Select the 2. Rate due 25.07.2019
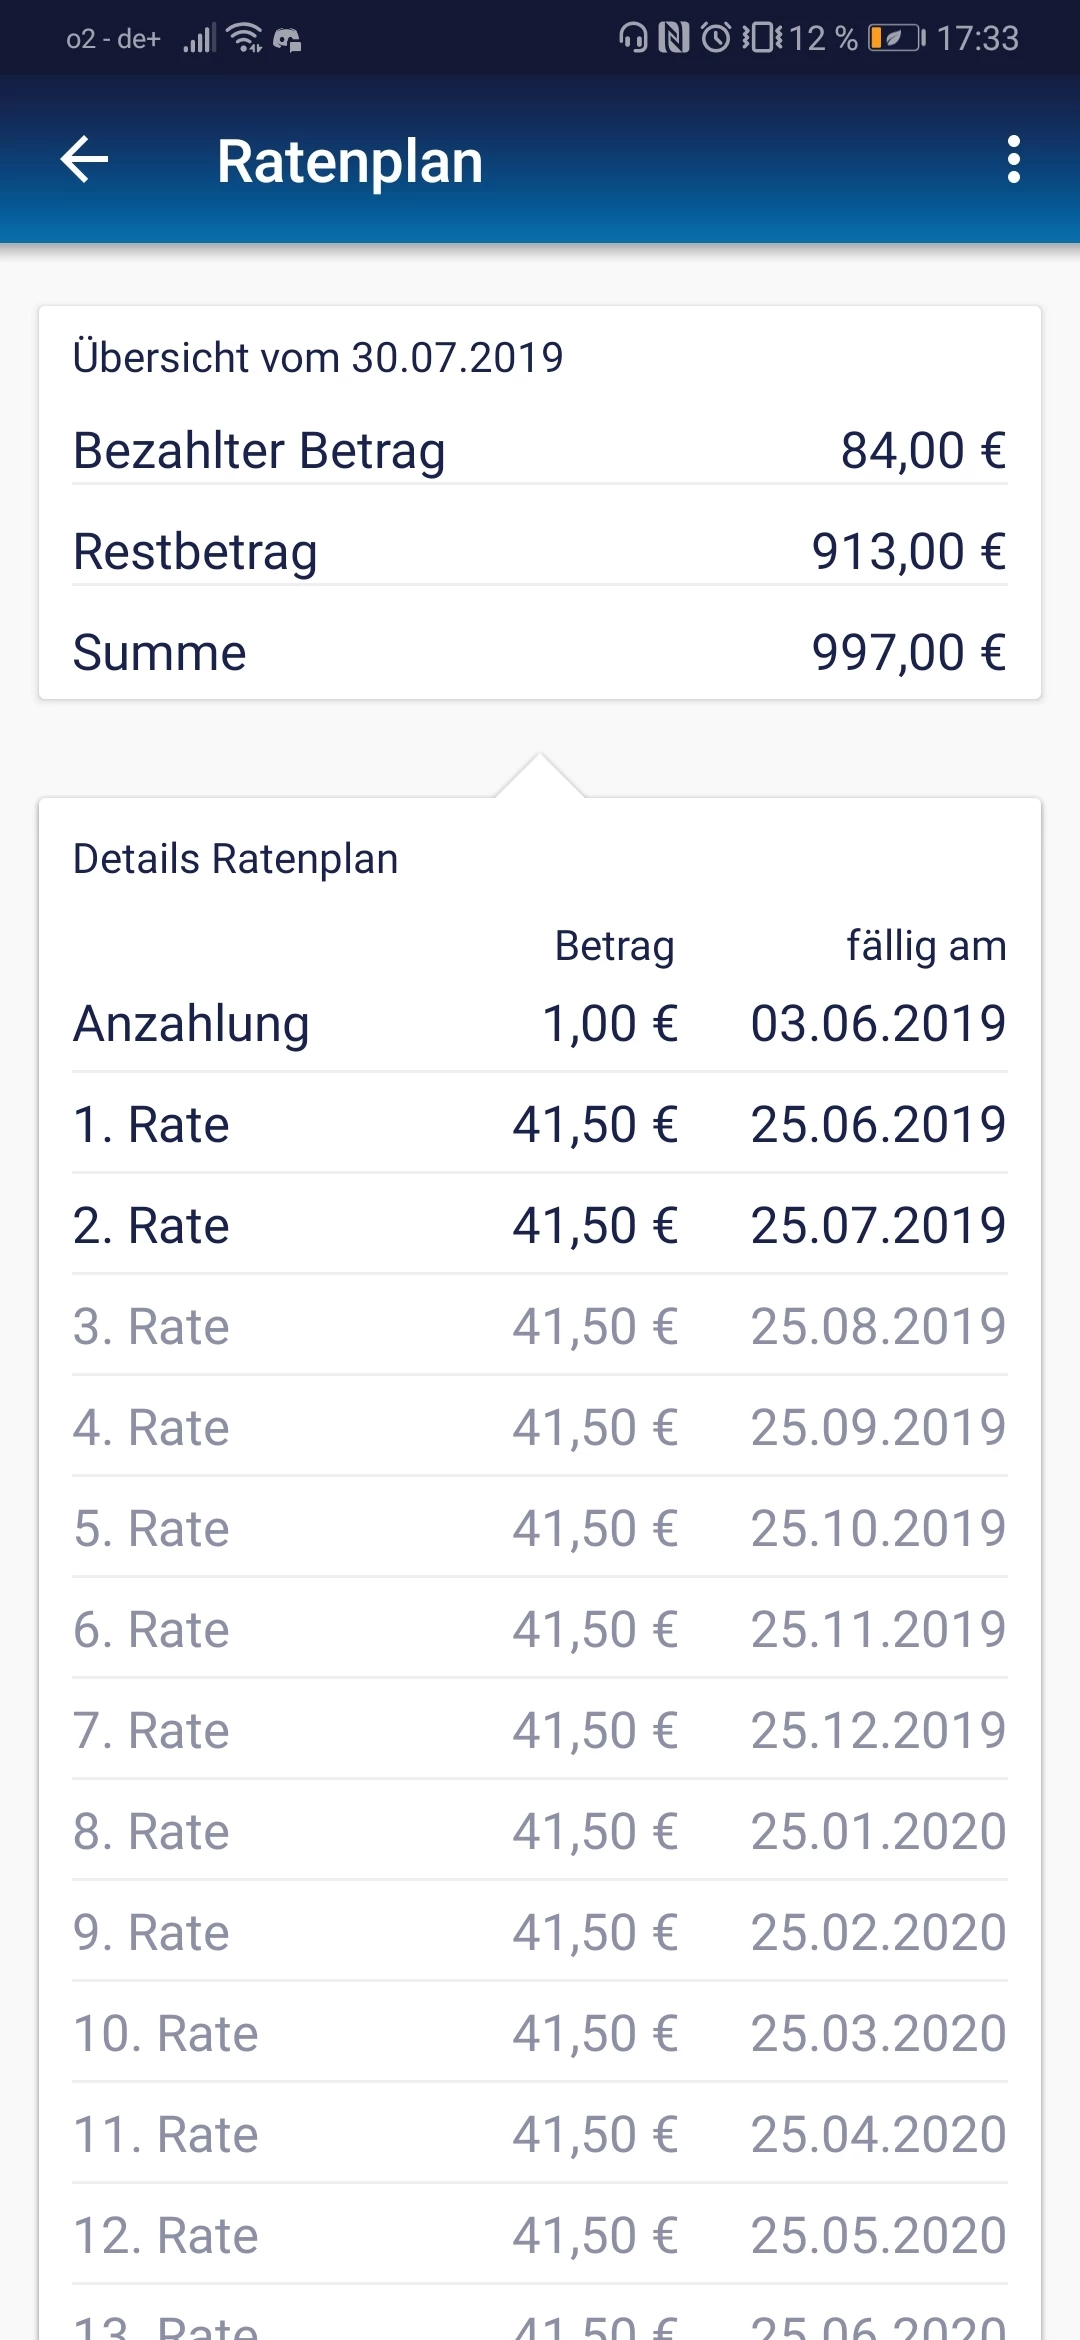 (x=540, y=1225)
